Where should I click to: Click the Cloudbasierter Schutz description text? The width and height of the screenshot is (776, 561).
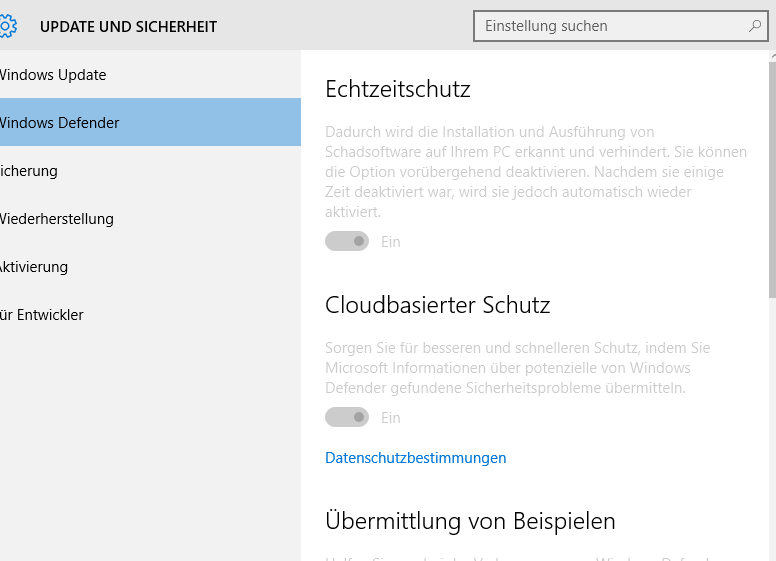tap(518, 367)
